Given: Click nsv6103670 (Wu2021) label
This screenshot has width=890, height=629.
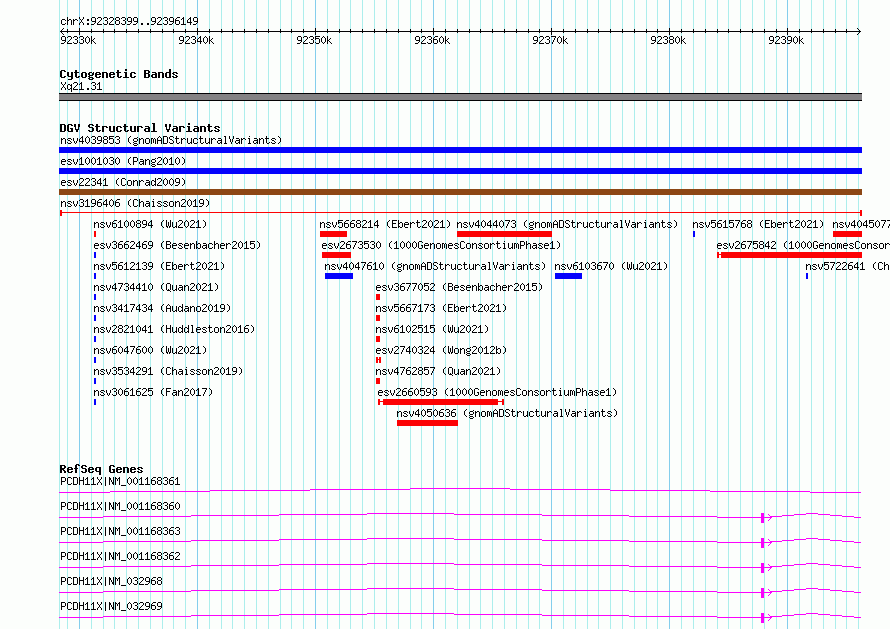Looking at the screenshot, I should (x=611, y=266).
